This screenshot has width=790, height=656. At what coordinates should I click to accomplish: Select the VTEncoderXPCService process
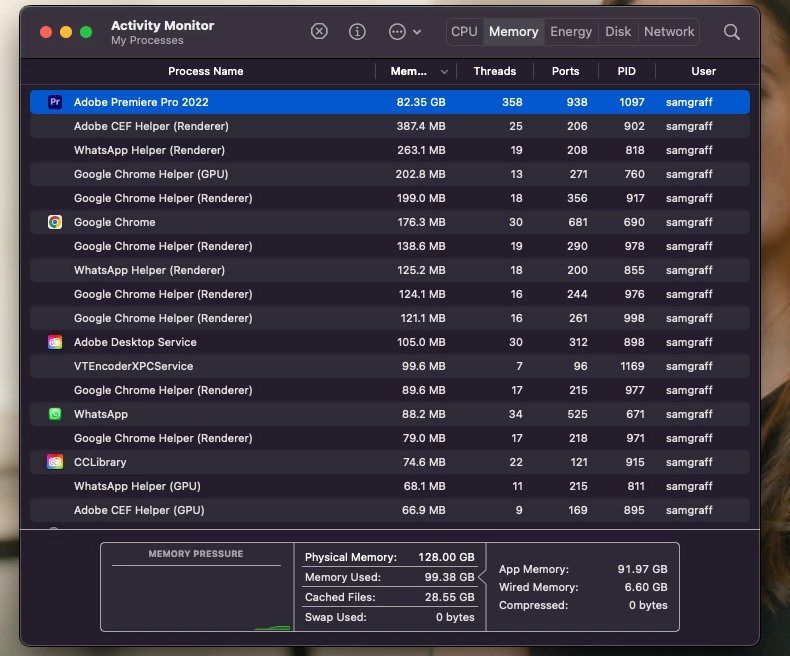coord(390,366)
